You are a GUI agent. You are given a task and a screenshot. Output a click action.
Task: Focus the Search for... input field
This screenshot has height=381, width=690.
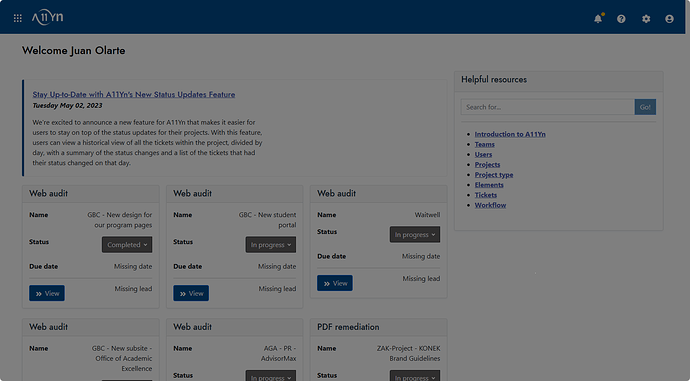pyautogui.click(x=547, y=107)
